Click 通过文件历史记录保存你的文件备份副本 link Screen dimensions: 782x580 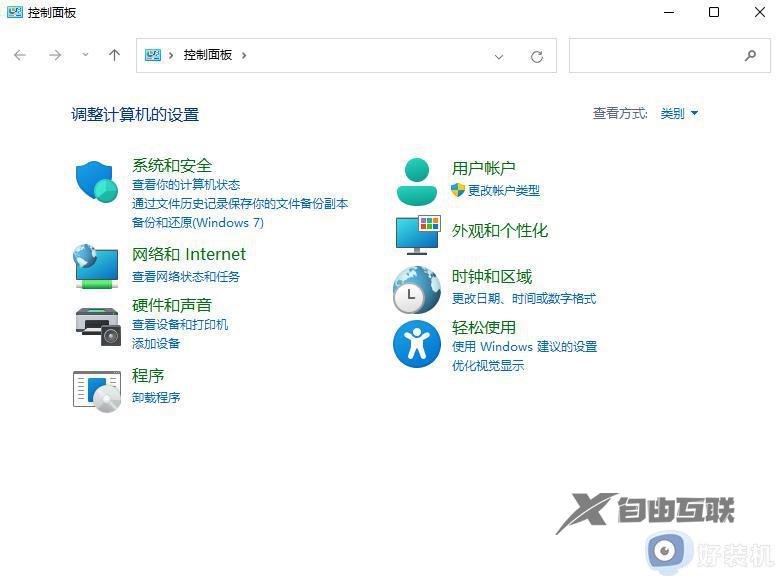pyautogui.click(x=240, y=204)
